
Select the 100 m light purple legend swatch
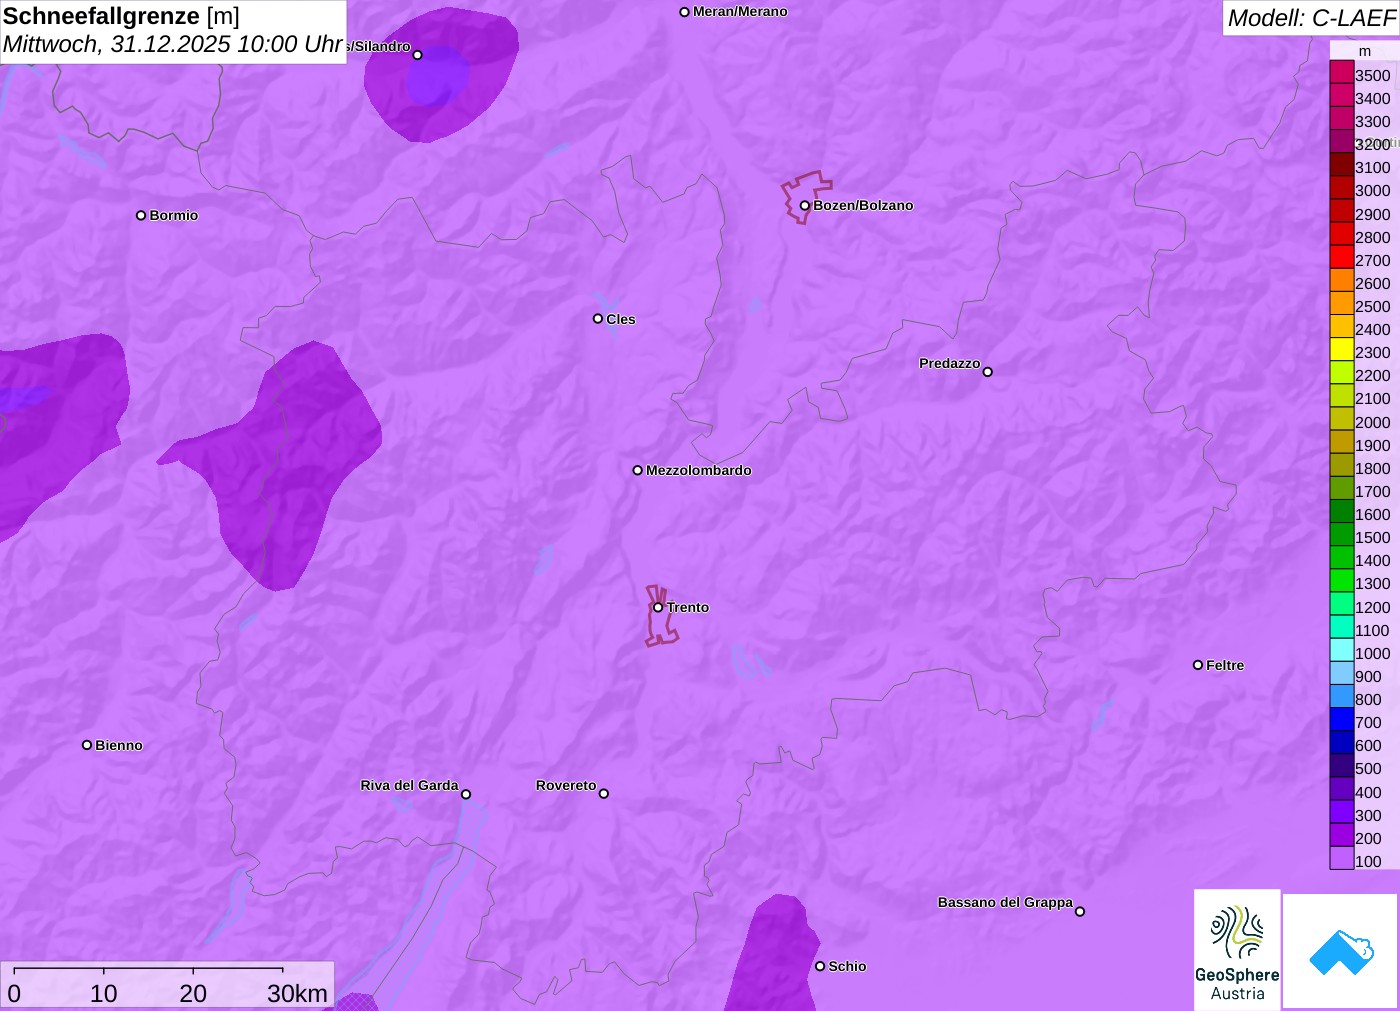1342,858
